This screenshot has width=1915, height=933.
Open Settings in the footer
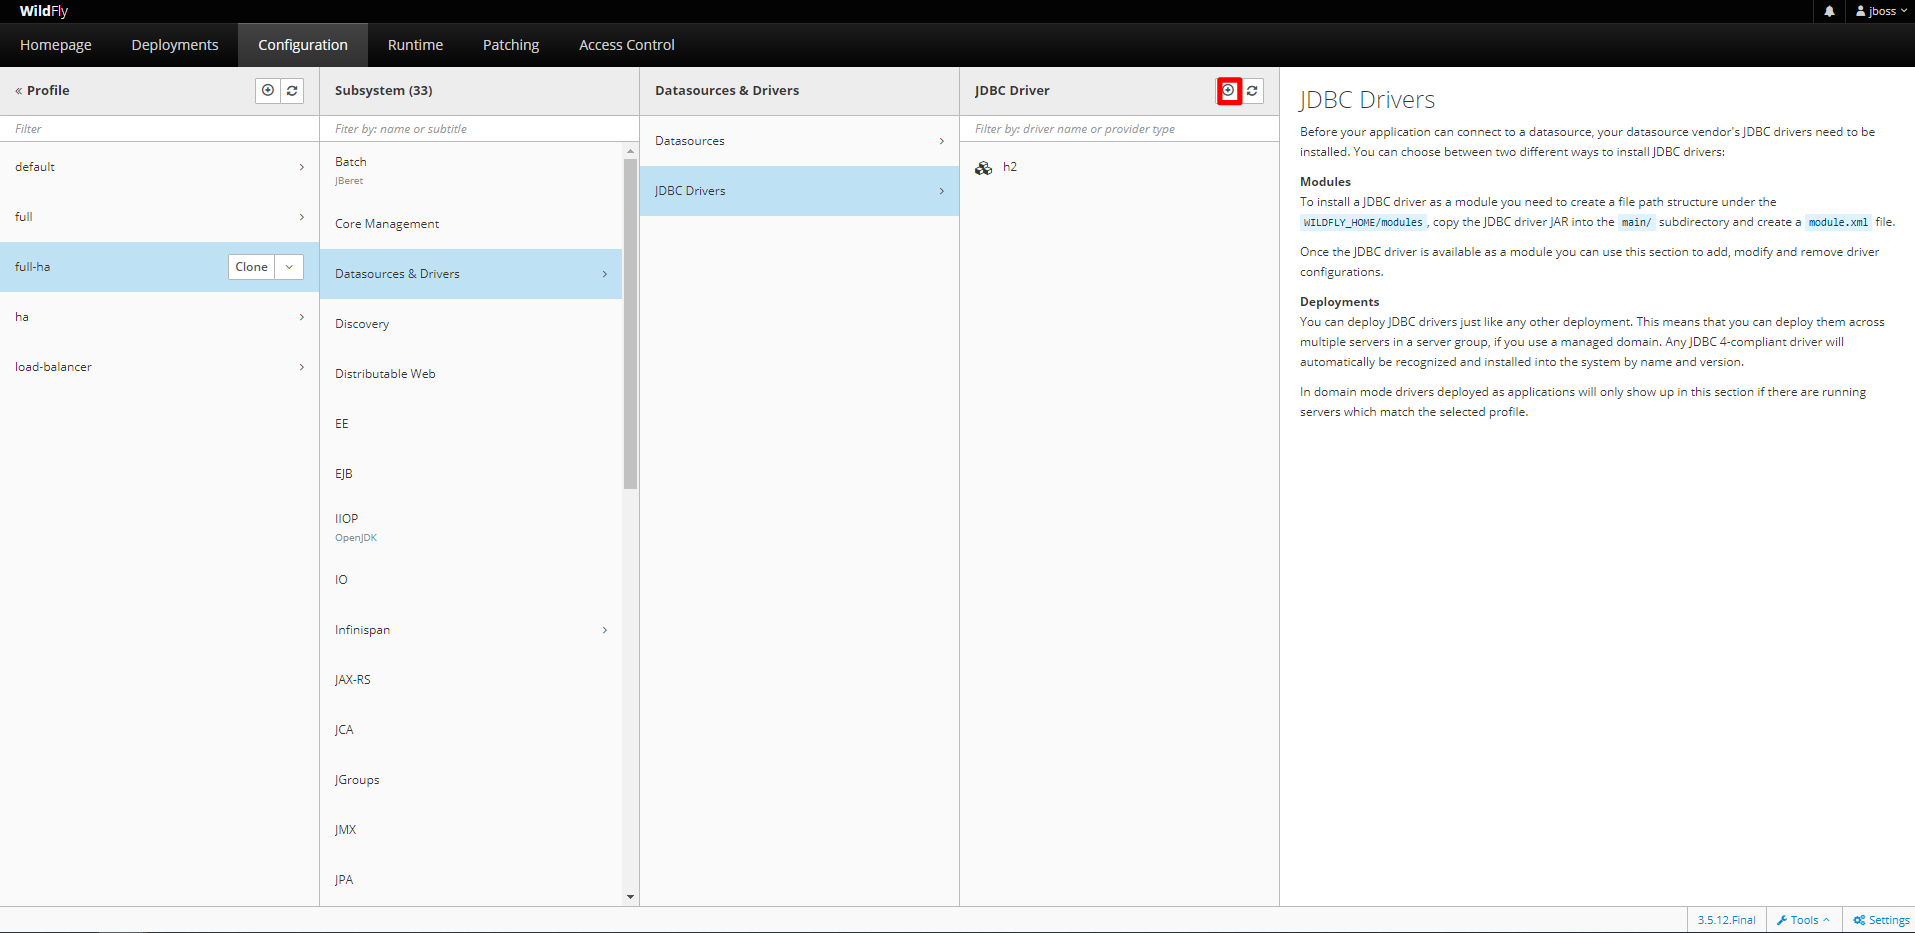(1881, 920)
